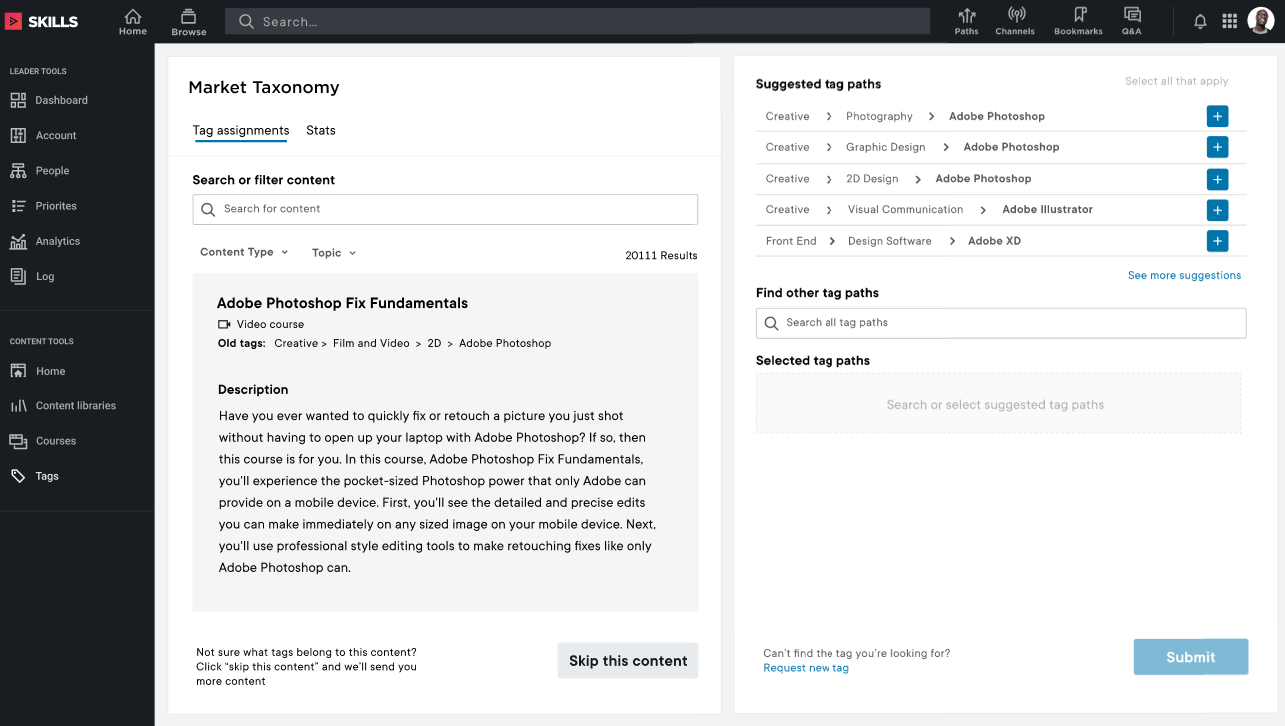Click the Select all that apply text
Image resolution: width=1285 pixels, height=726 pixels.
(1176, 81)
